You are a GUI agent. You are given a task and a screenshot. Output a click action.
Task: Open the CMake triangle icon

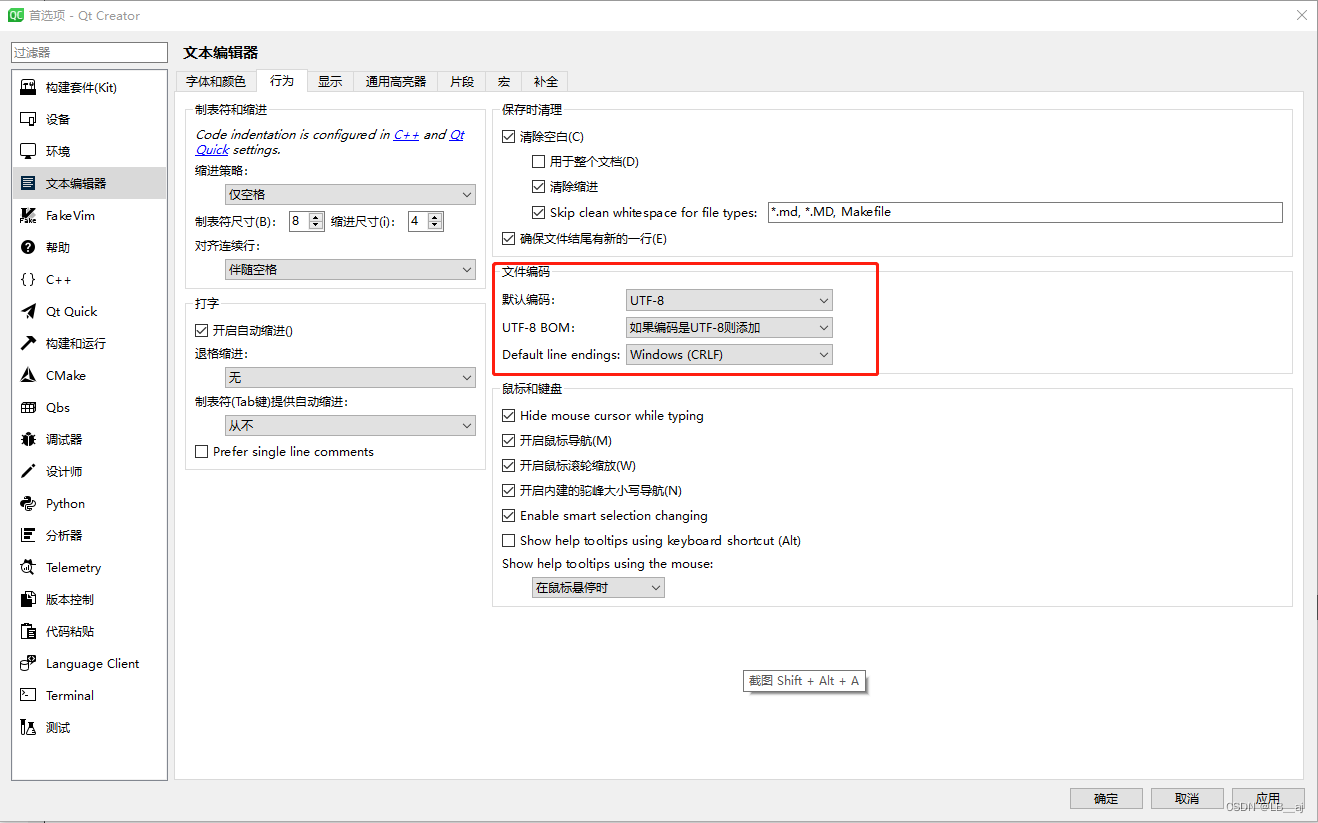[x=28, y=375]
